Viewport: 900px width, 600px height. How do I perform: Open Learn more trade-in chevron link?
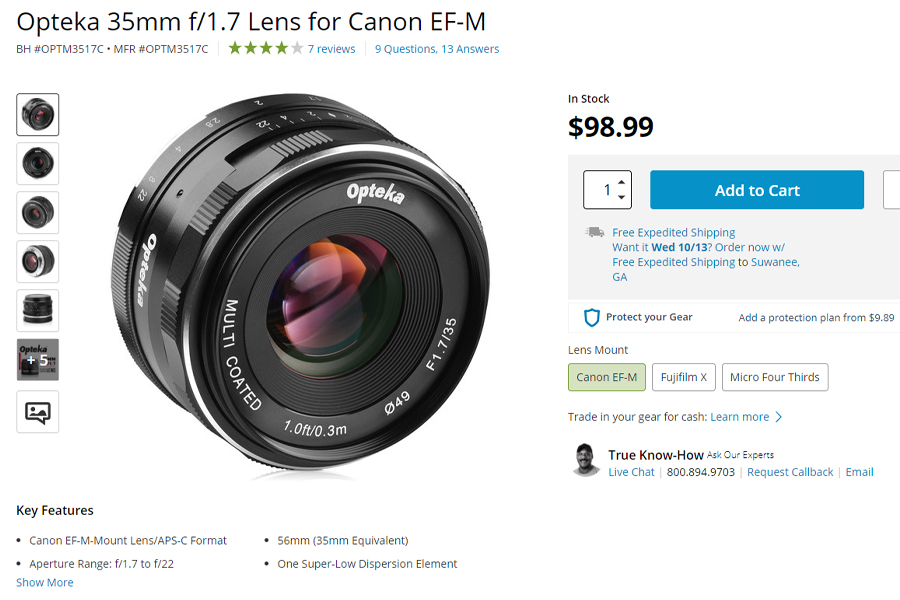click(x=746, y=417)
